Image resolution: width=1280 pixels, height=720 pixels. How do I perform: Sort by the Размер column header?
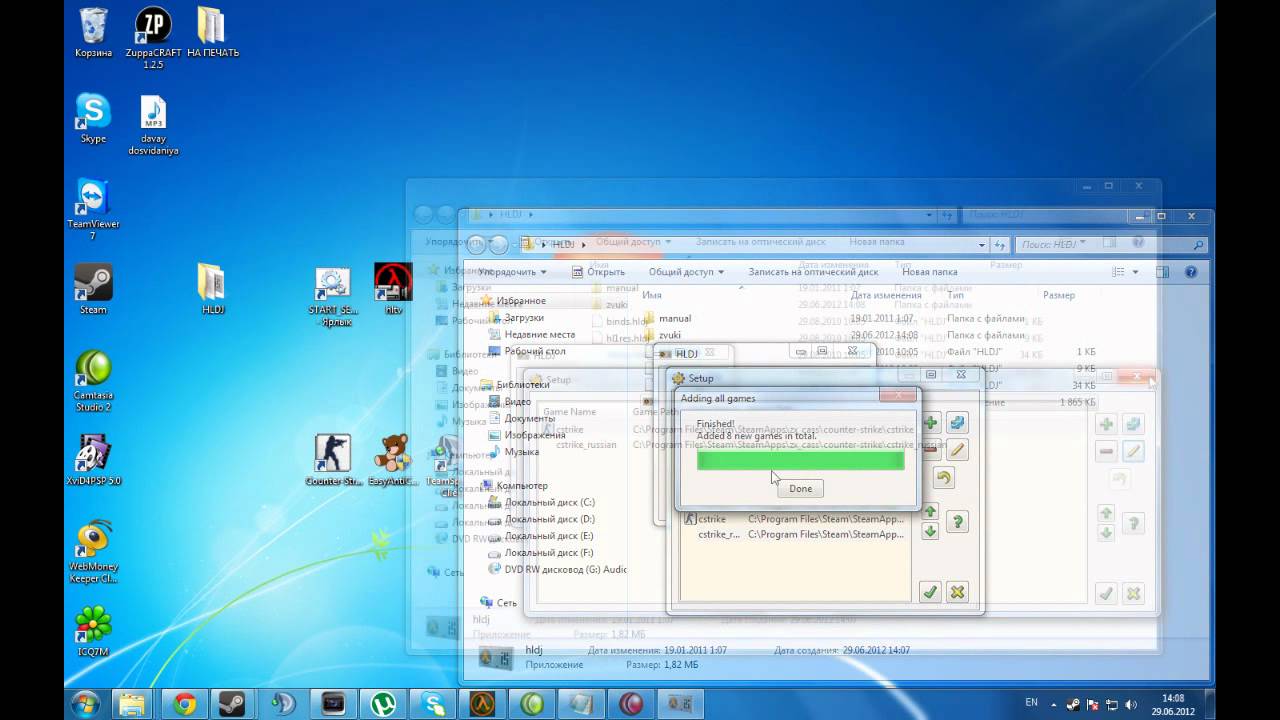[x=1058, y=295]
